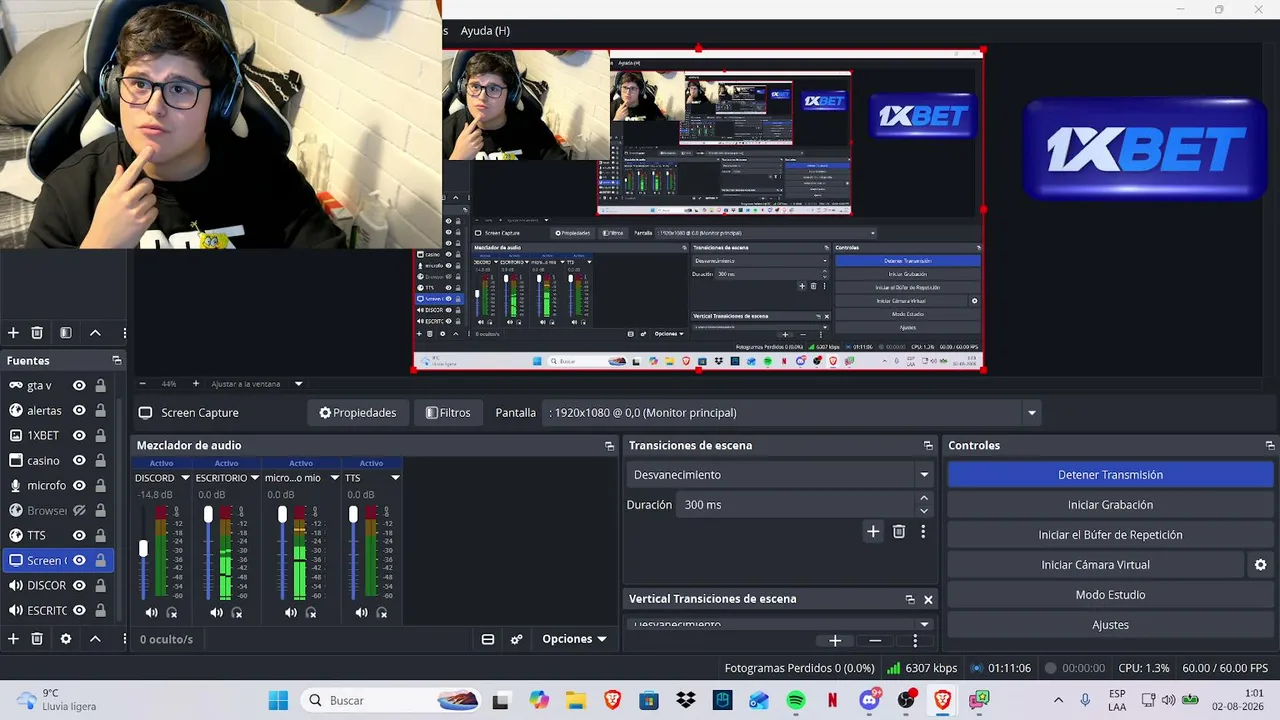Open Netflix from the taskbar

tap(832, 700)
